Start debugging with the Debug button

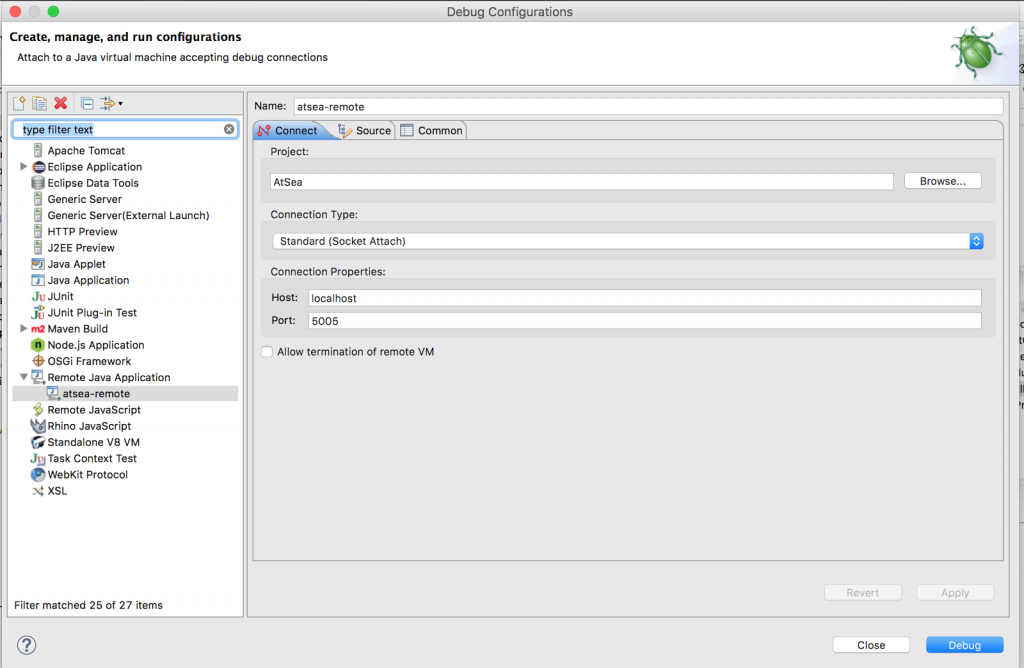963,644
